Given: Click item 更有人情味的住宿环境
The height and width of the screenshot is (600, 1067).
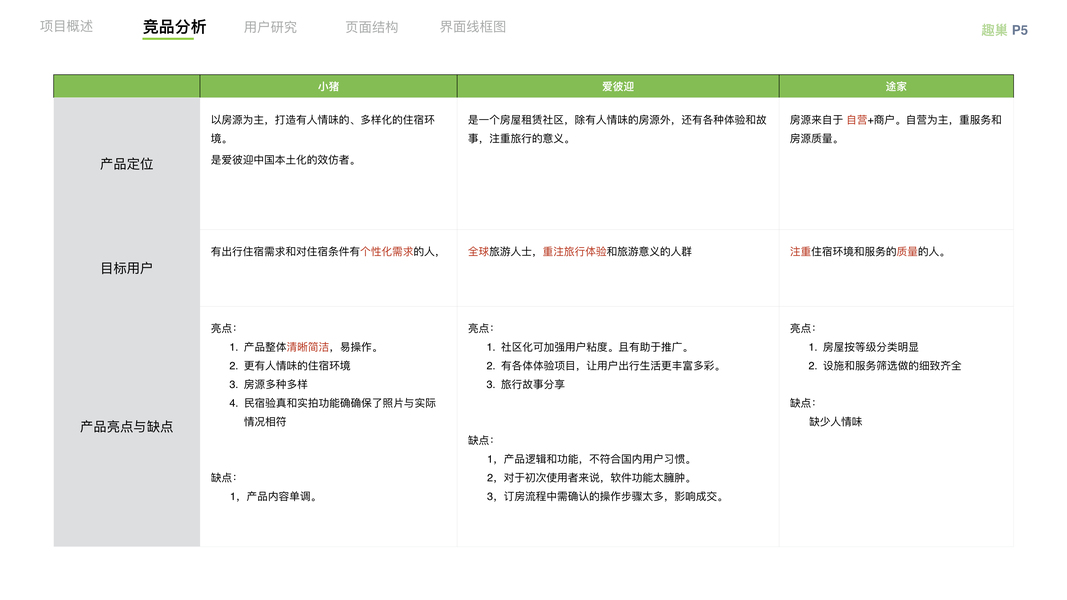Looking at the screenshot, I should pos(297,366).
